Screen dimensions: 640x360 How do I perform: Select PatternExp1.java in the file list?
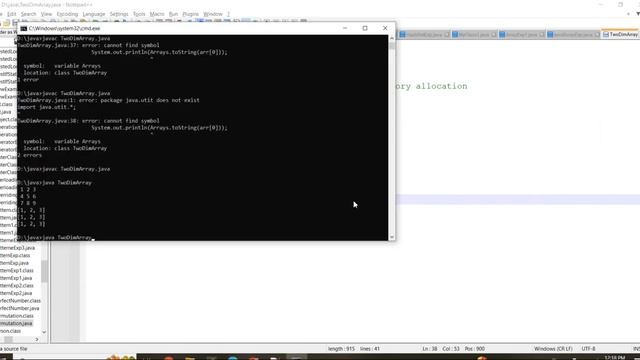[x=16, y=278]
